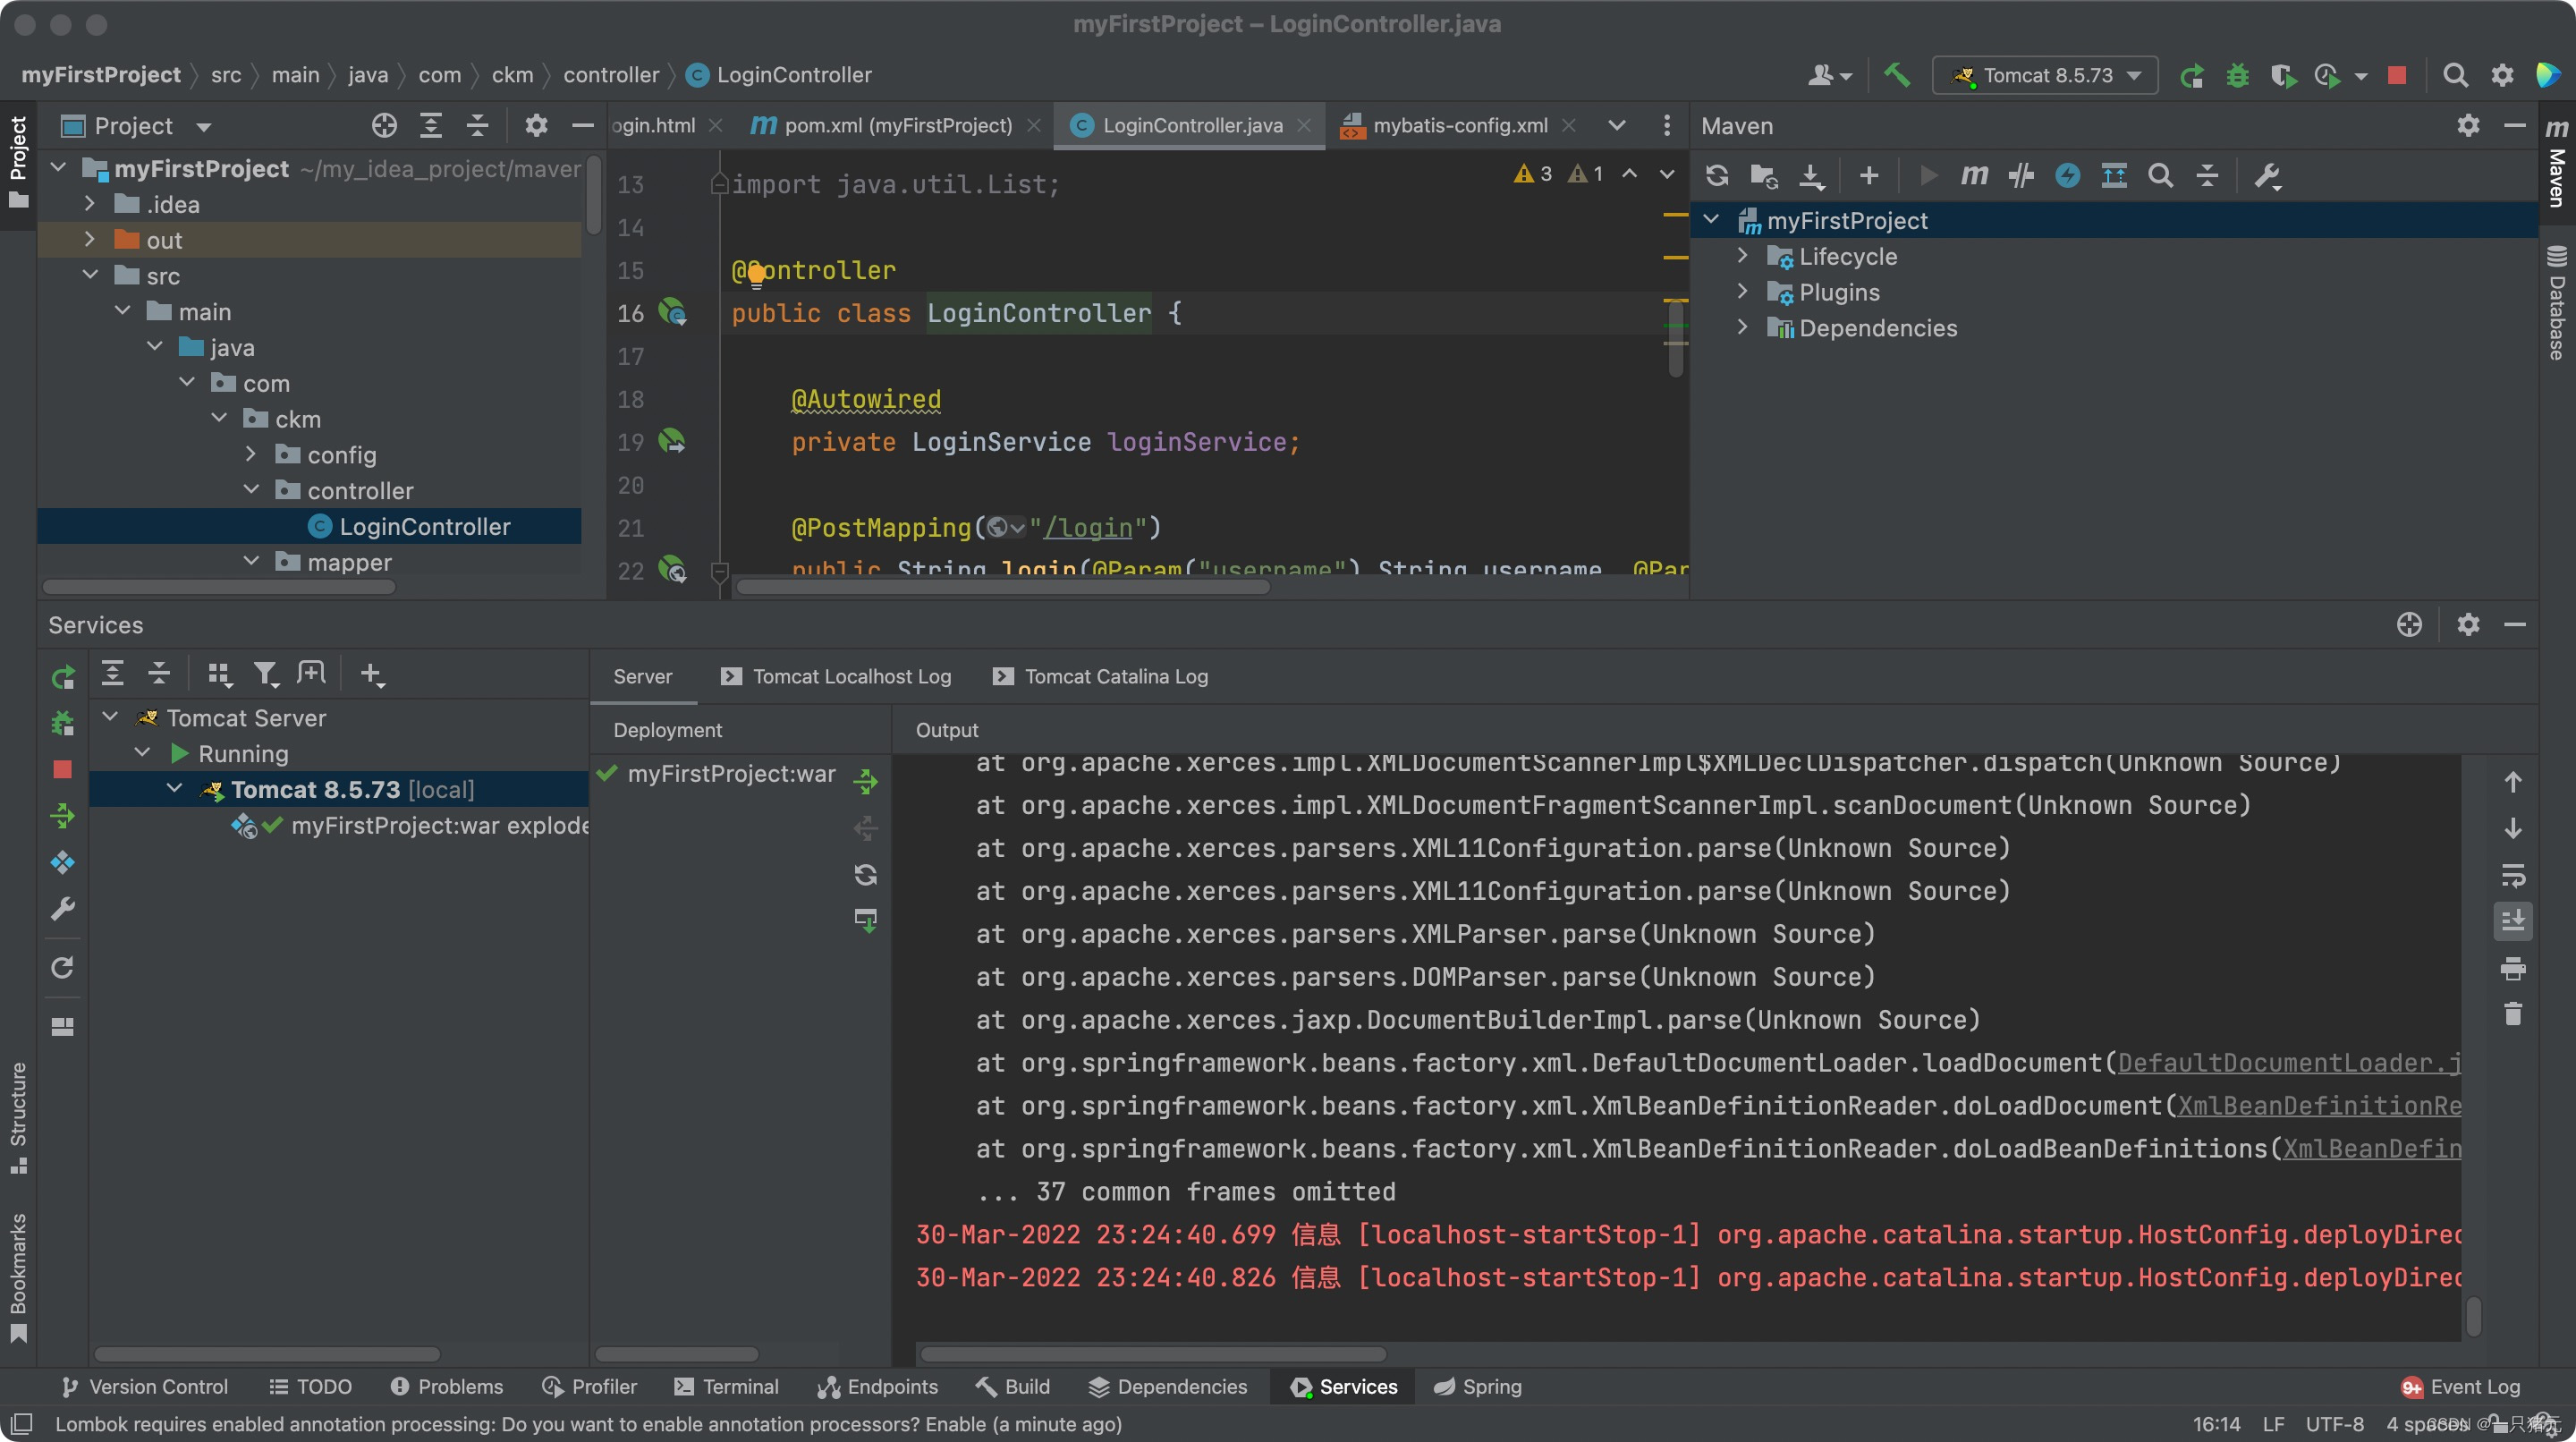Click the Tomcat Catalina Log tab
This screenshot has height=1442, width=2576.
tap(1100, 674)
